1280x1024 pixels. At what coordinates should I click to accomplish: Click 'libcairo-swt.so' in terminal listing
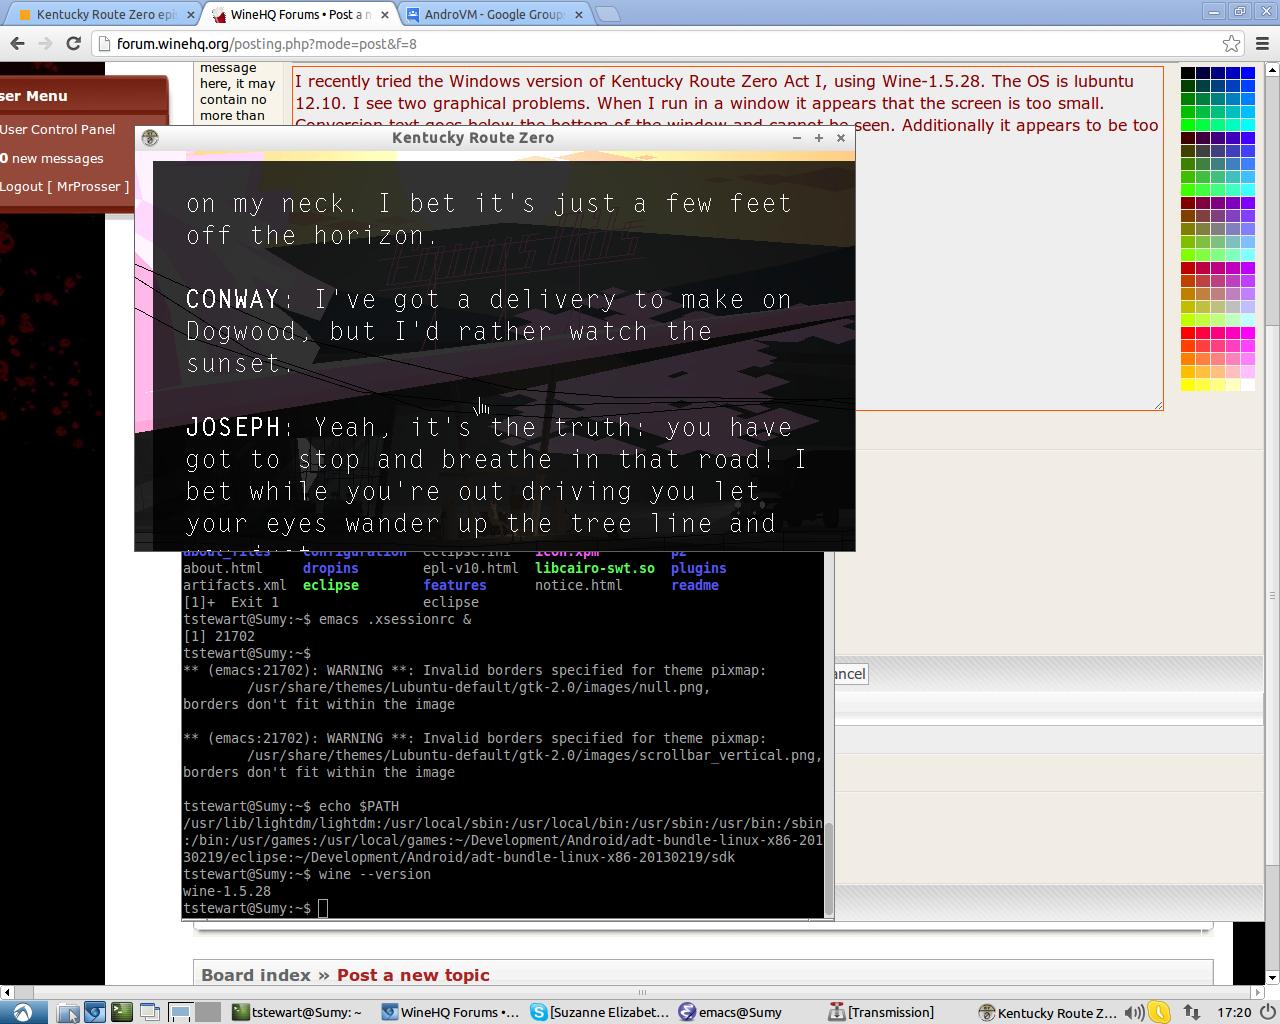(x=595, y=568)
